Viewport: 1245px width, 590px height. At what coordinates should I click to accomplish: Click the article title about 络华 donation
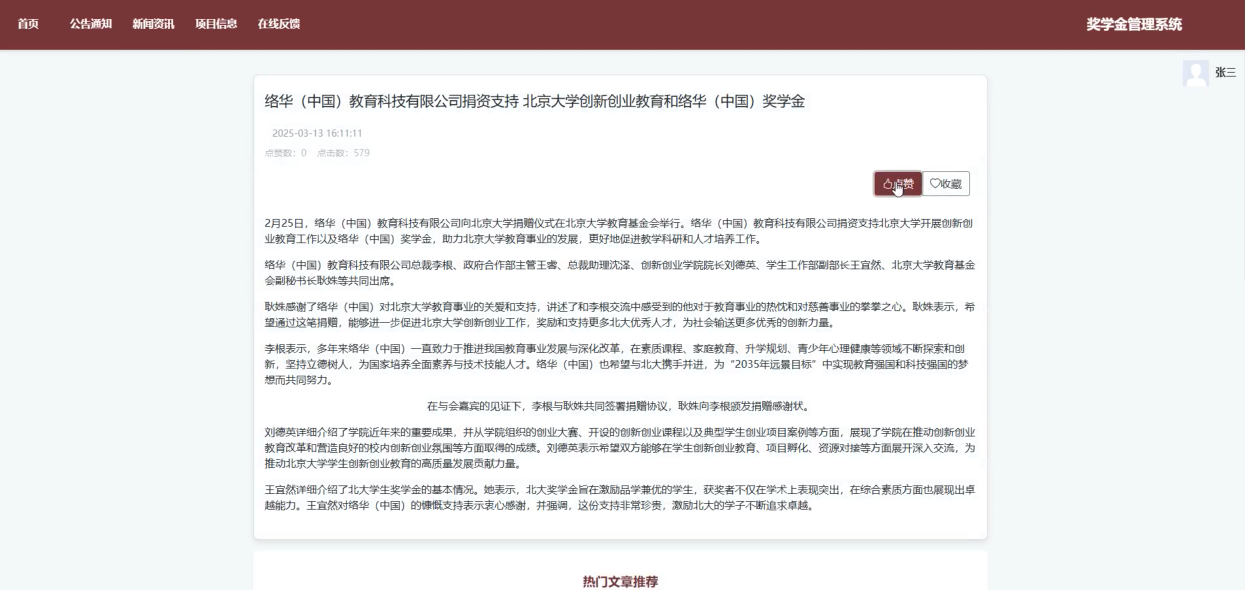pos(534,101)
